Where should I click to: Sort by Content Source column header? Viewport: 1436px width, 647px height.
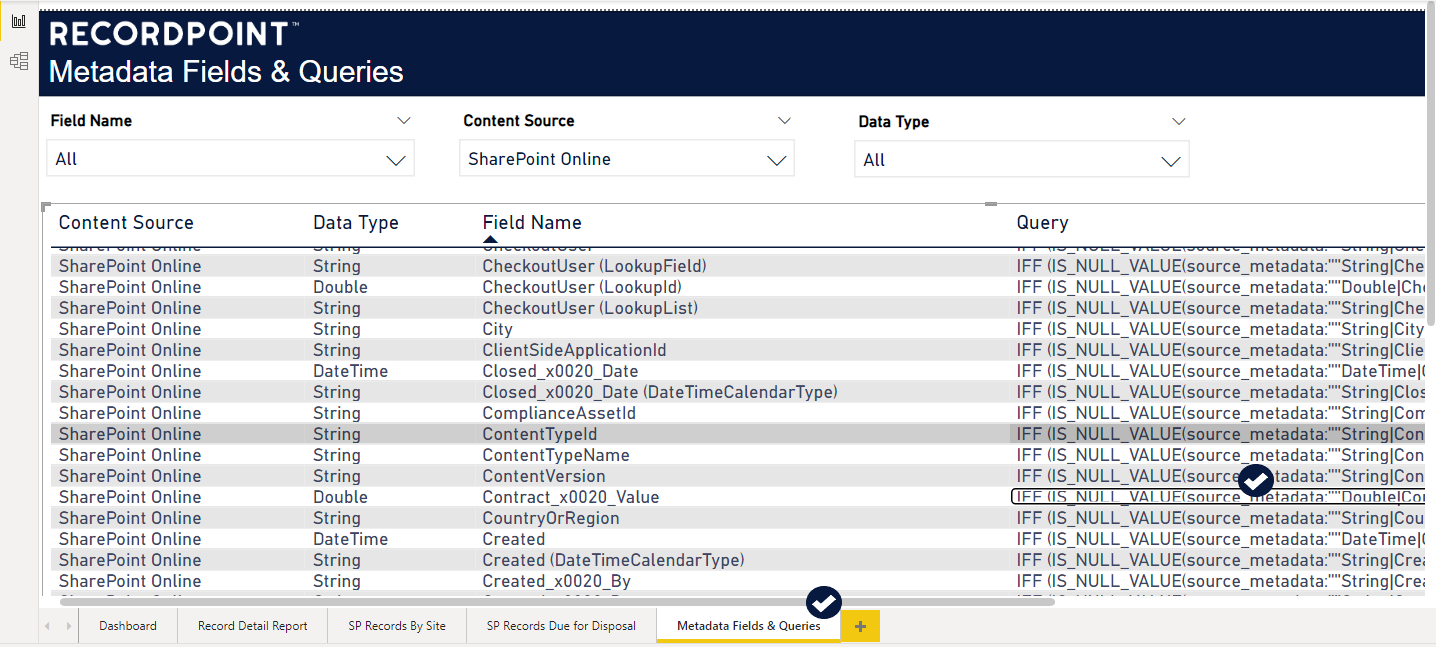coord(126,223)
